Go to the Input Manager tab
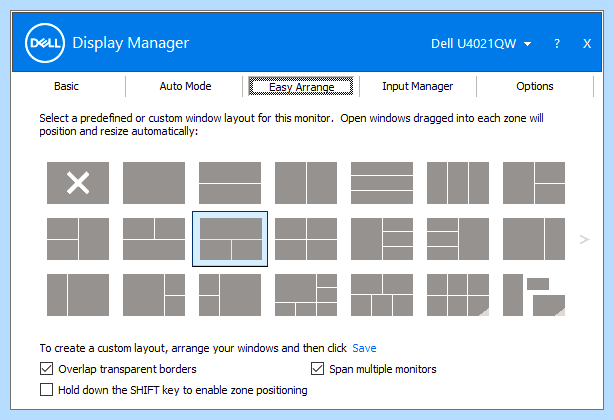The image size is (614, 420). tap(417, 86)
